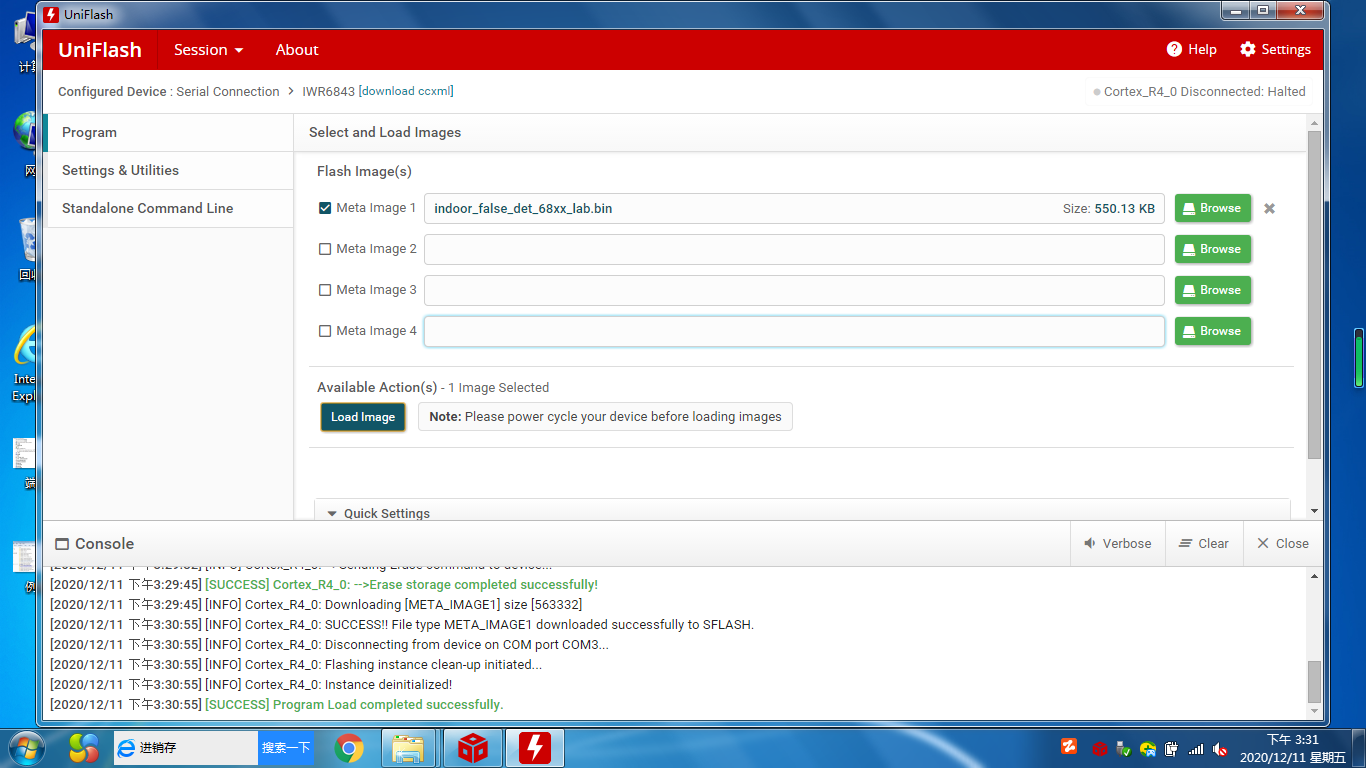Open the Internet Explorer desktop shortcut
1366x768 pixels.
25,364
